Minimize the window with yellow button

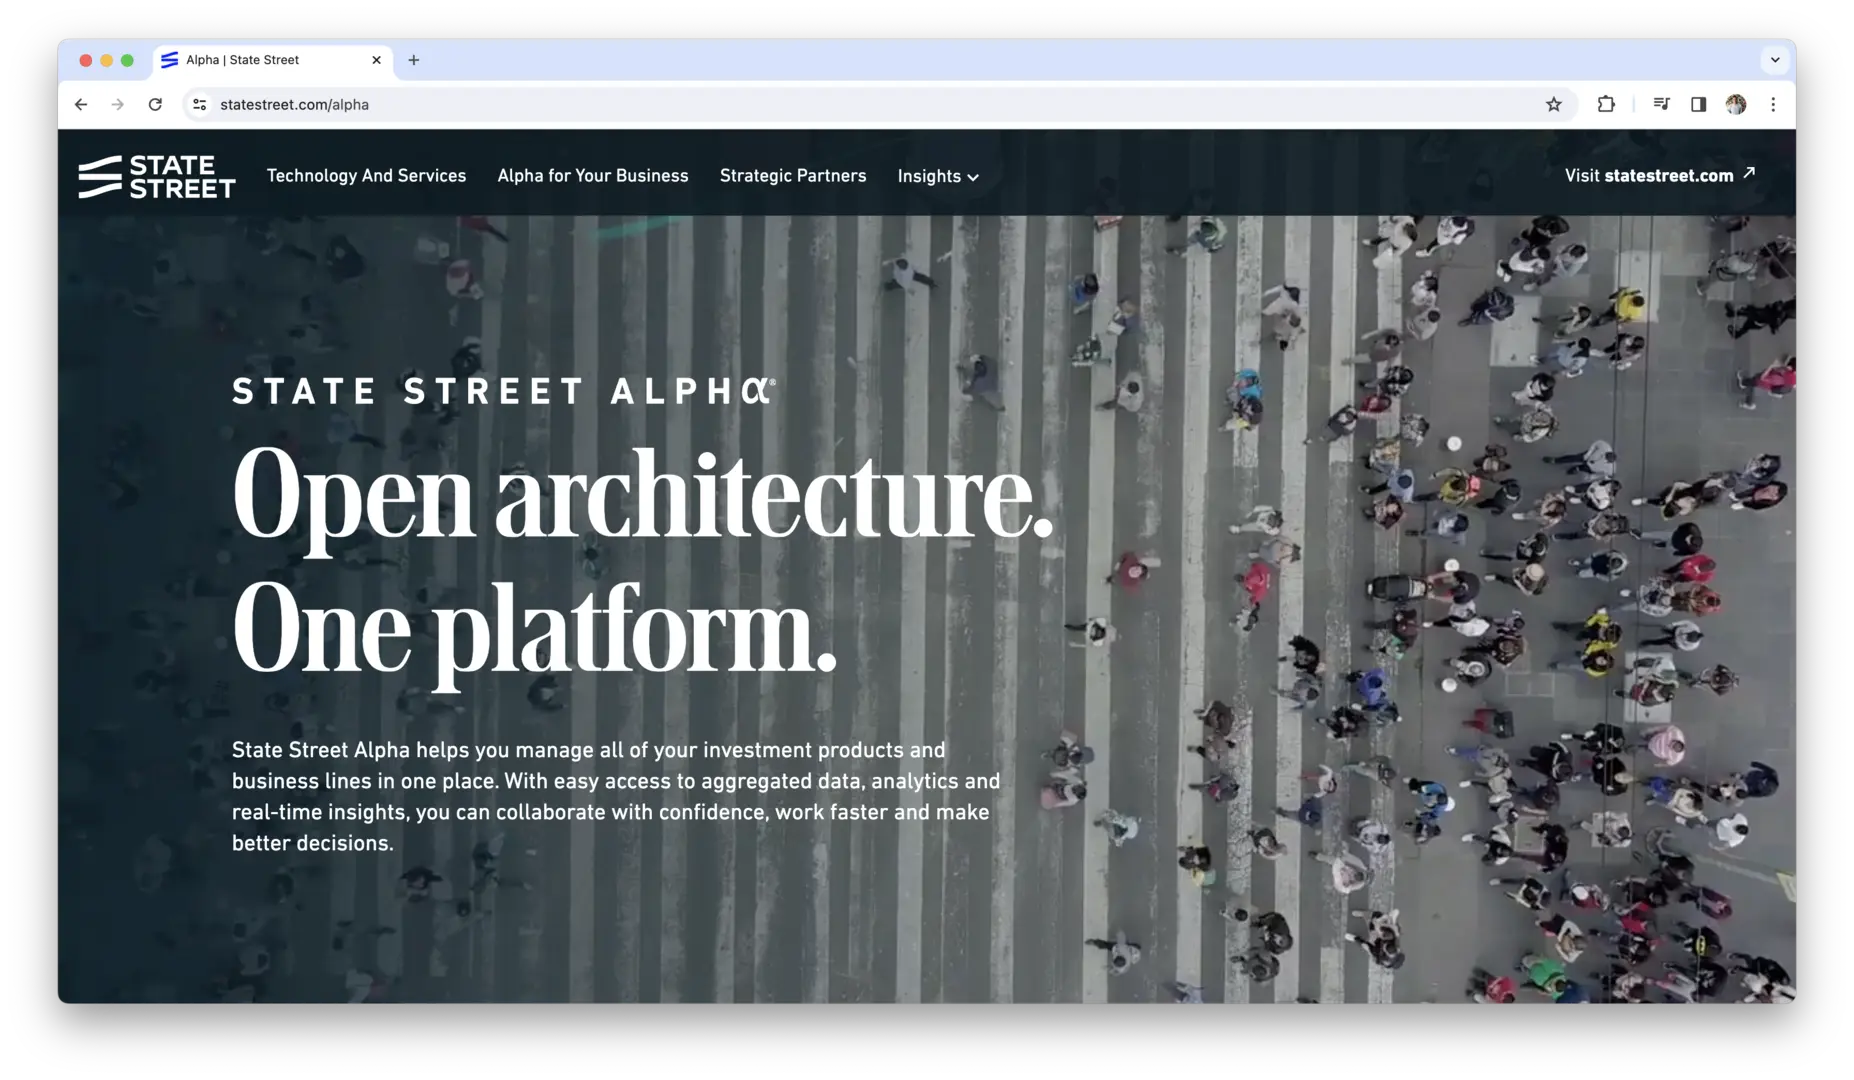(107, 60)
